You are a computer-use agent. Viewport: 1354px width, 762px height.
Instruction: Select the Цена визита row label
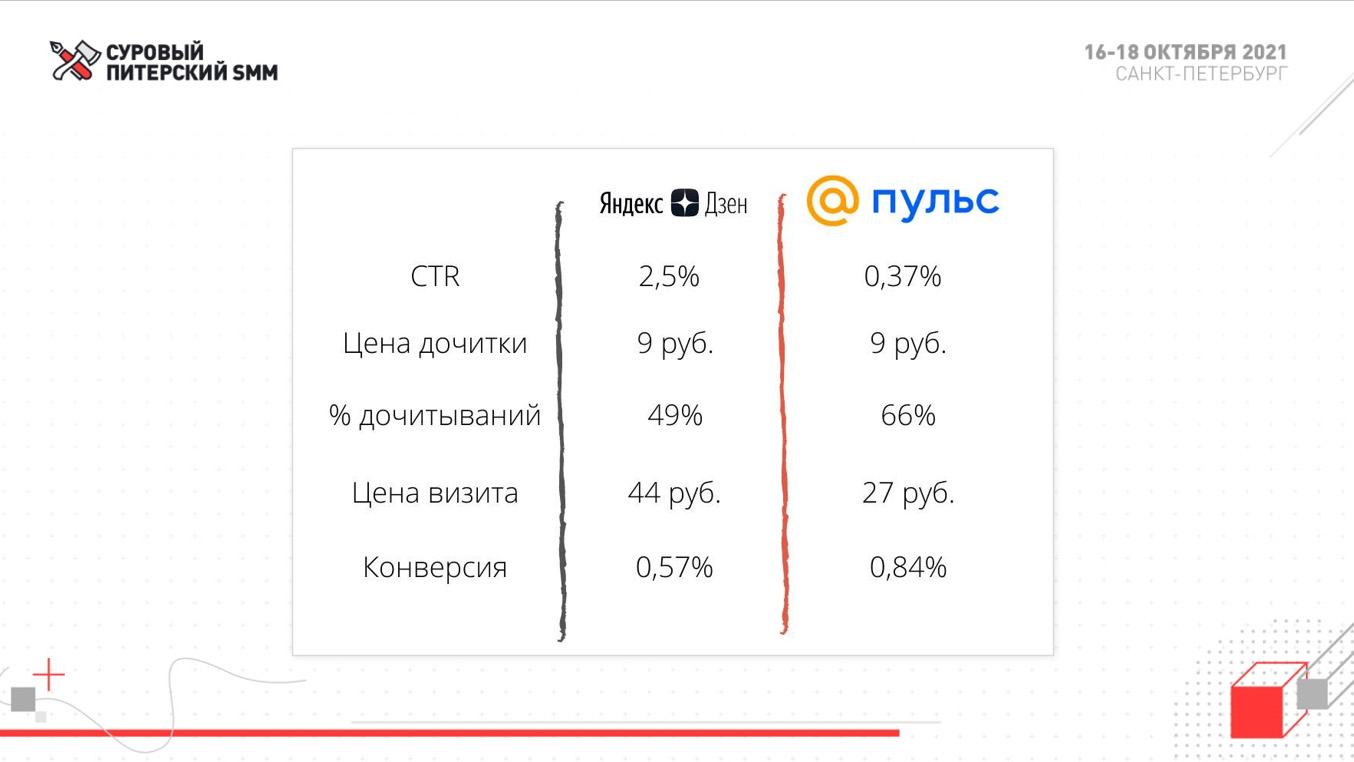pyautogui.click(x=435, y=493)
